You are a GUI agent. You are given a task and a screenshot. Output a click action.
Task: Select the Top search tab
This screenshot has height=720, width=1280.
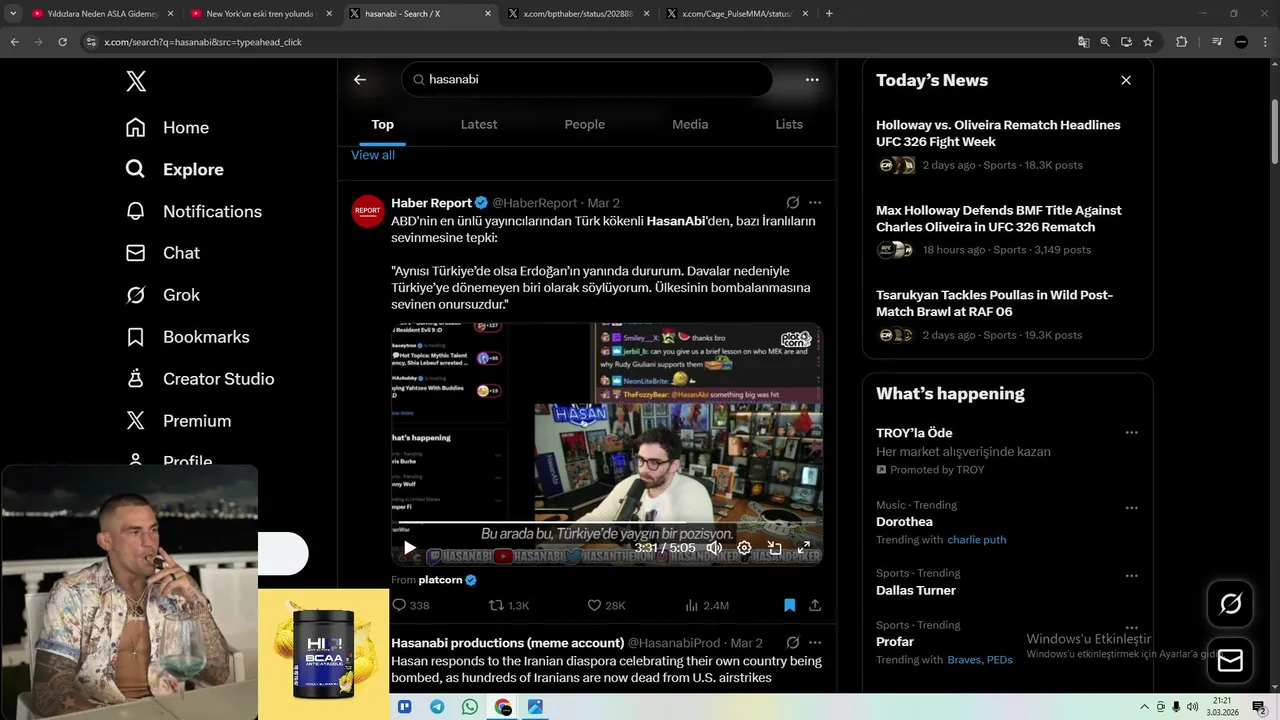point(383,125)
